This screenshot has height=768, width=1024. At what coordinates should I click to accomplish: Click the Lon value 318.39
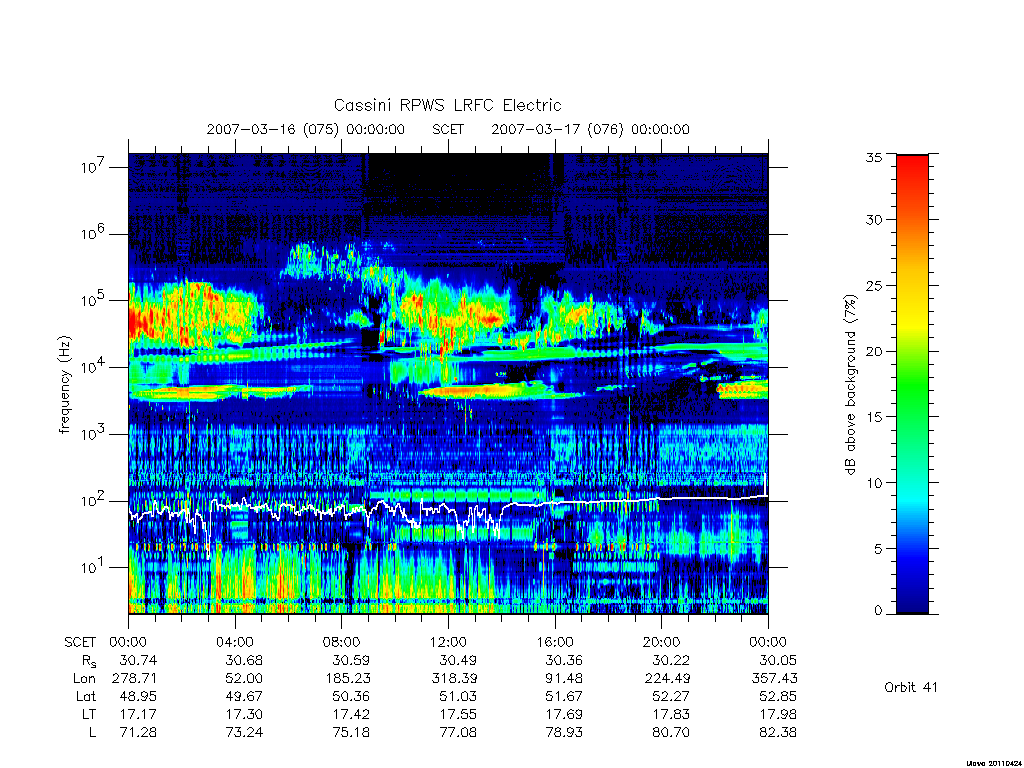(x=455, y=679)
